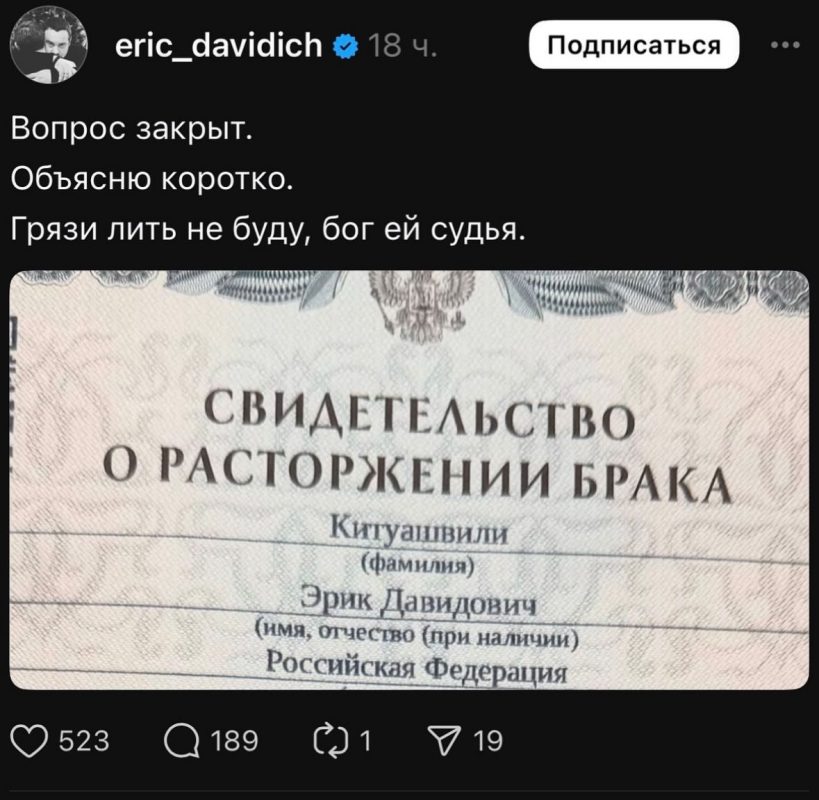Click the blue verified badge
Viewport: 819px width, 800px height.
click(346, 45)
